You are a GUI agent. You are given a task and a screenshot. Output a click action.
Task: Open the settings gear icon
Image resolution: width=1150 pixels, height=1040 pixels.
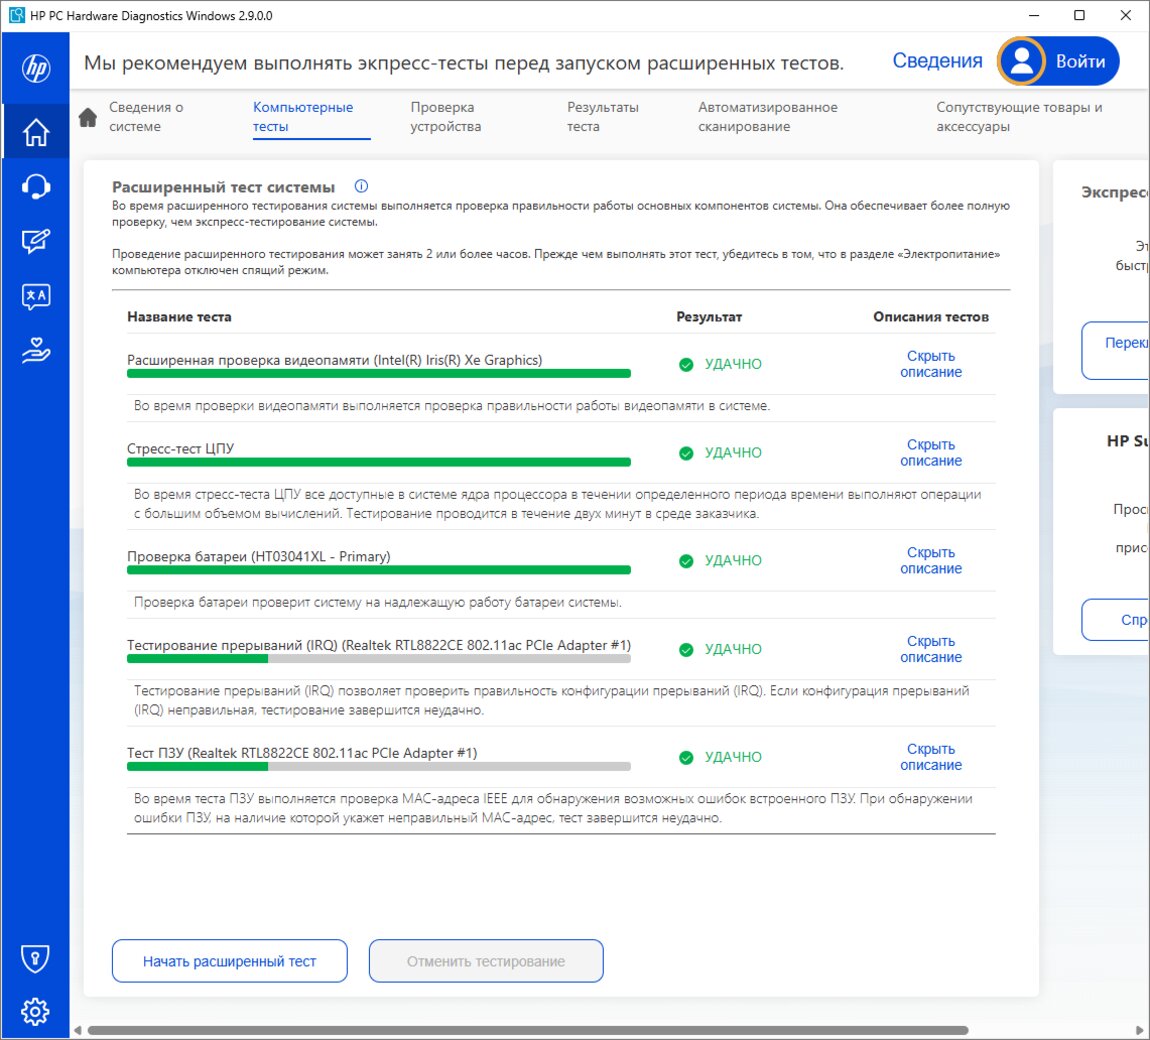(x=36, y=1011)
